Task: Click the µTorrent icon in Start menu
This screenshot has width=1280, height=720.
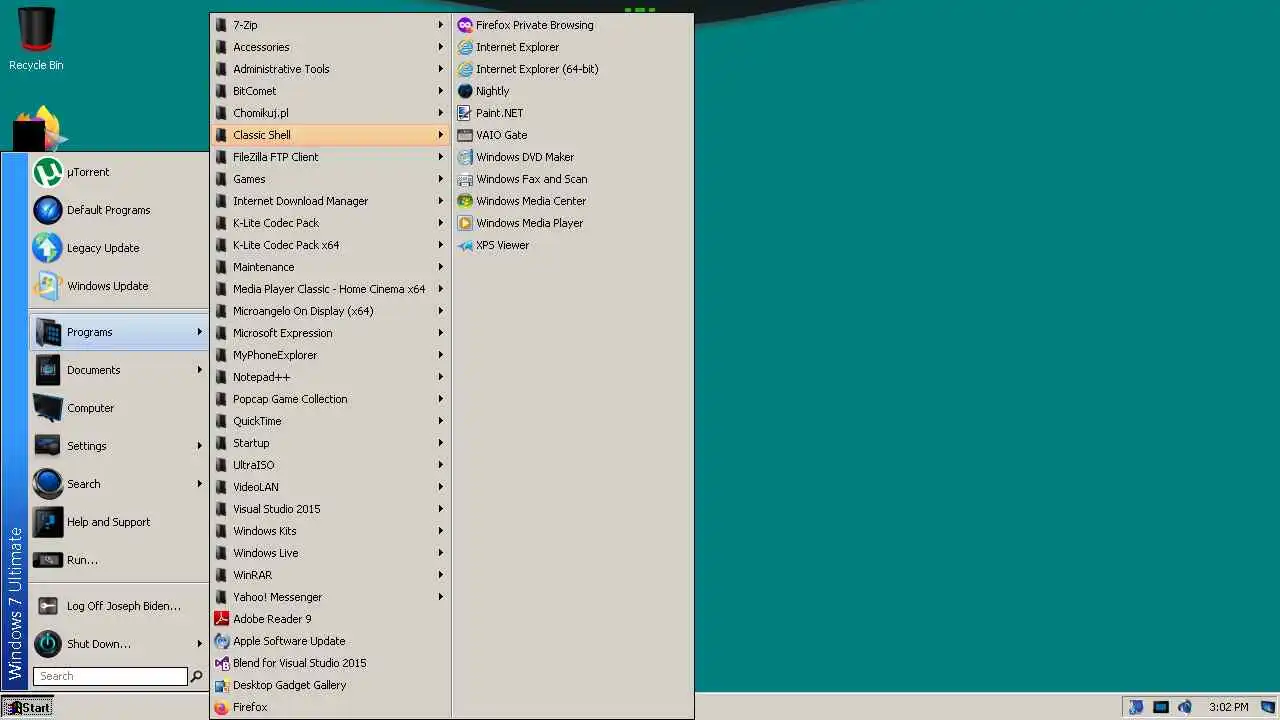Action: tap(48, 172)
